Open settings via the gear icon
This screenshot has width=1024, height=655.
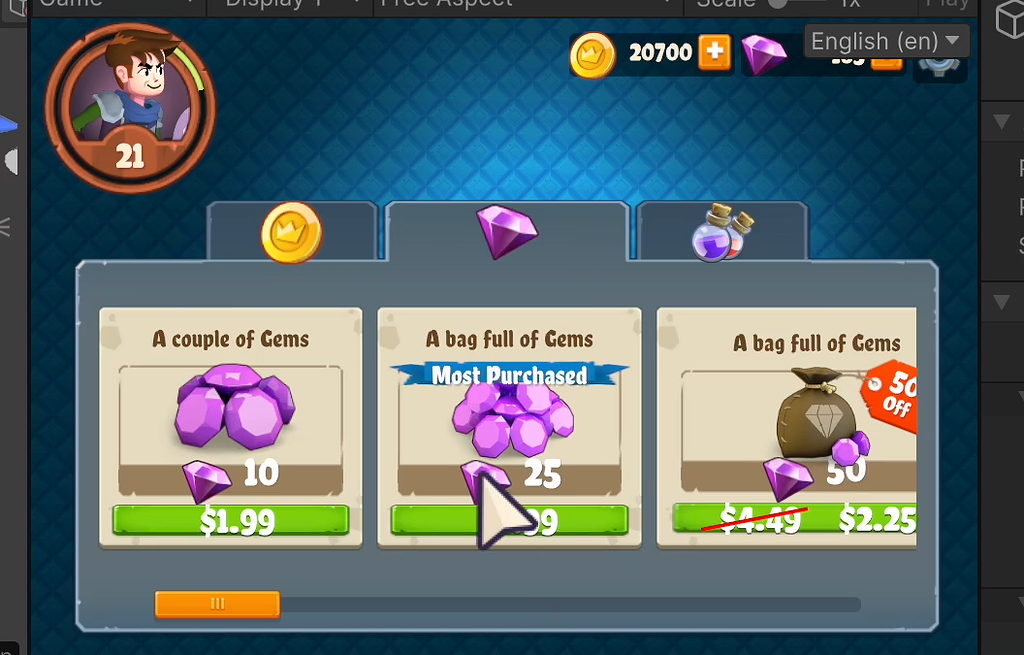[x=938, y=67]
